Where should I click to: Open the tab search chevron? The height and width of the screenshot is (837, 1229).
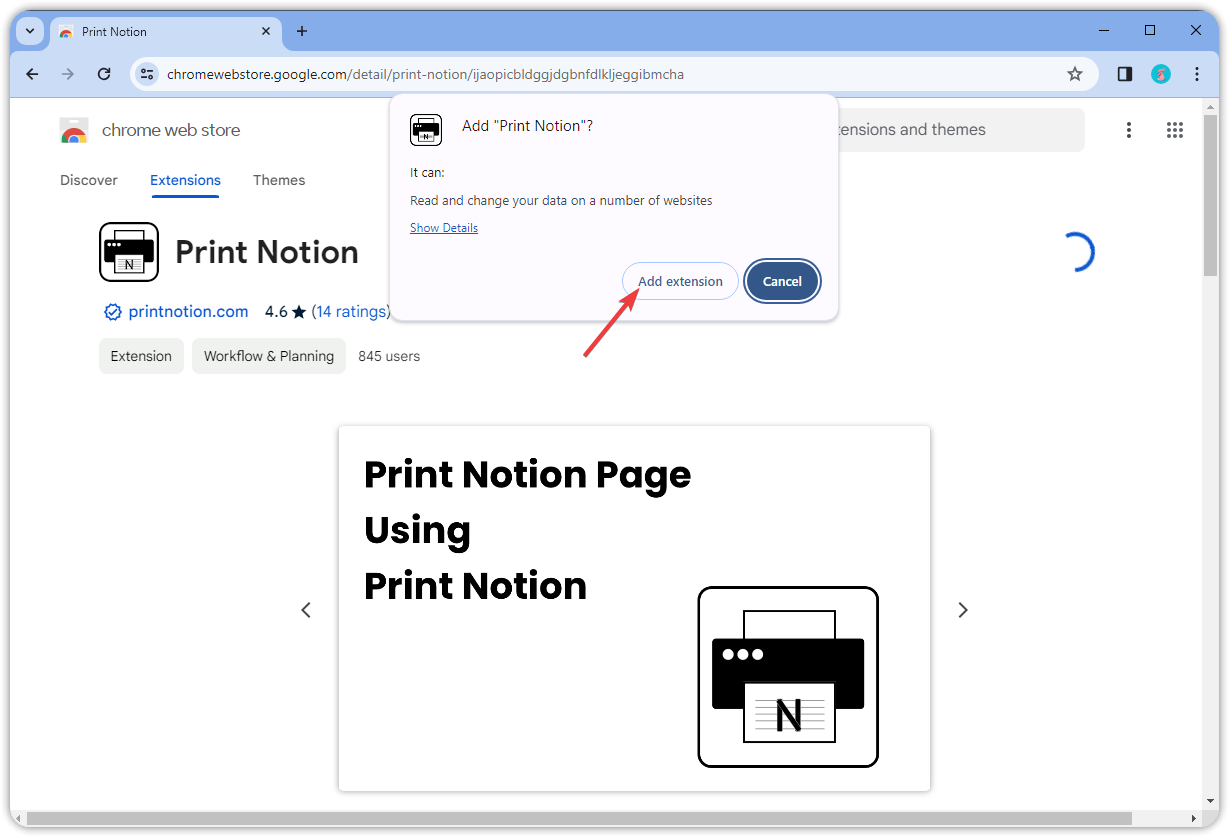pos(29,31)
